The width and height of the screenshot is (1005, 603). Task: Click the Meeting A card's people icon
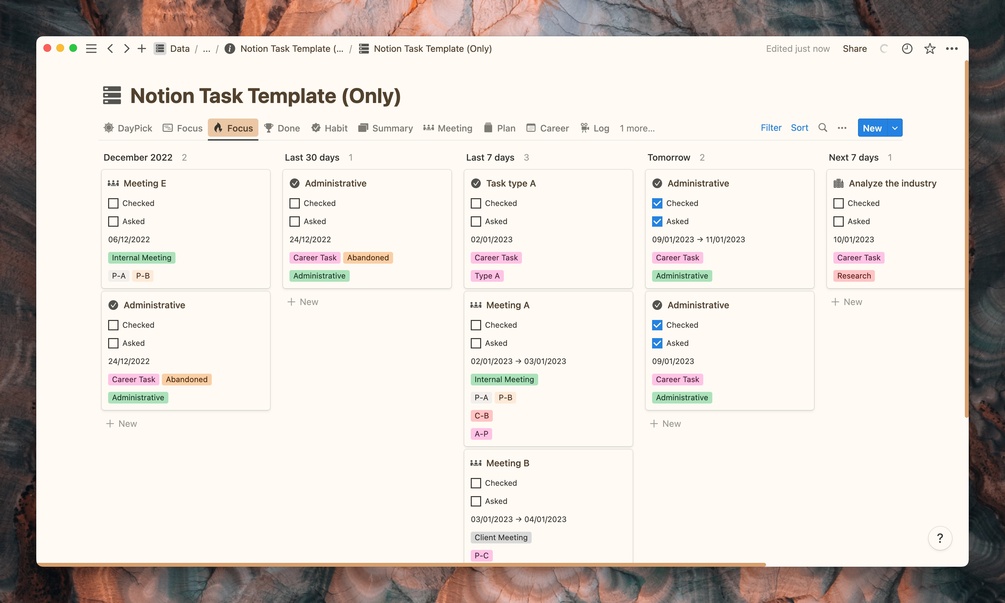point(476,305)
